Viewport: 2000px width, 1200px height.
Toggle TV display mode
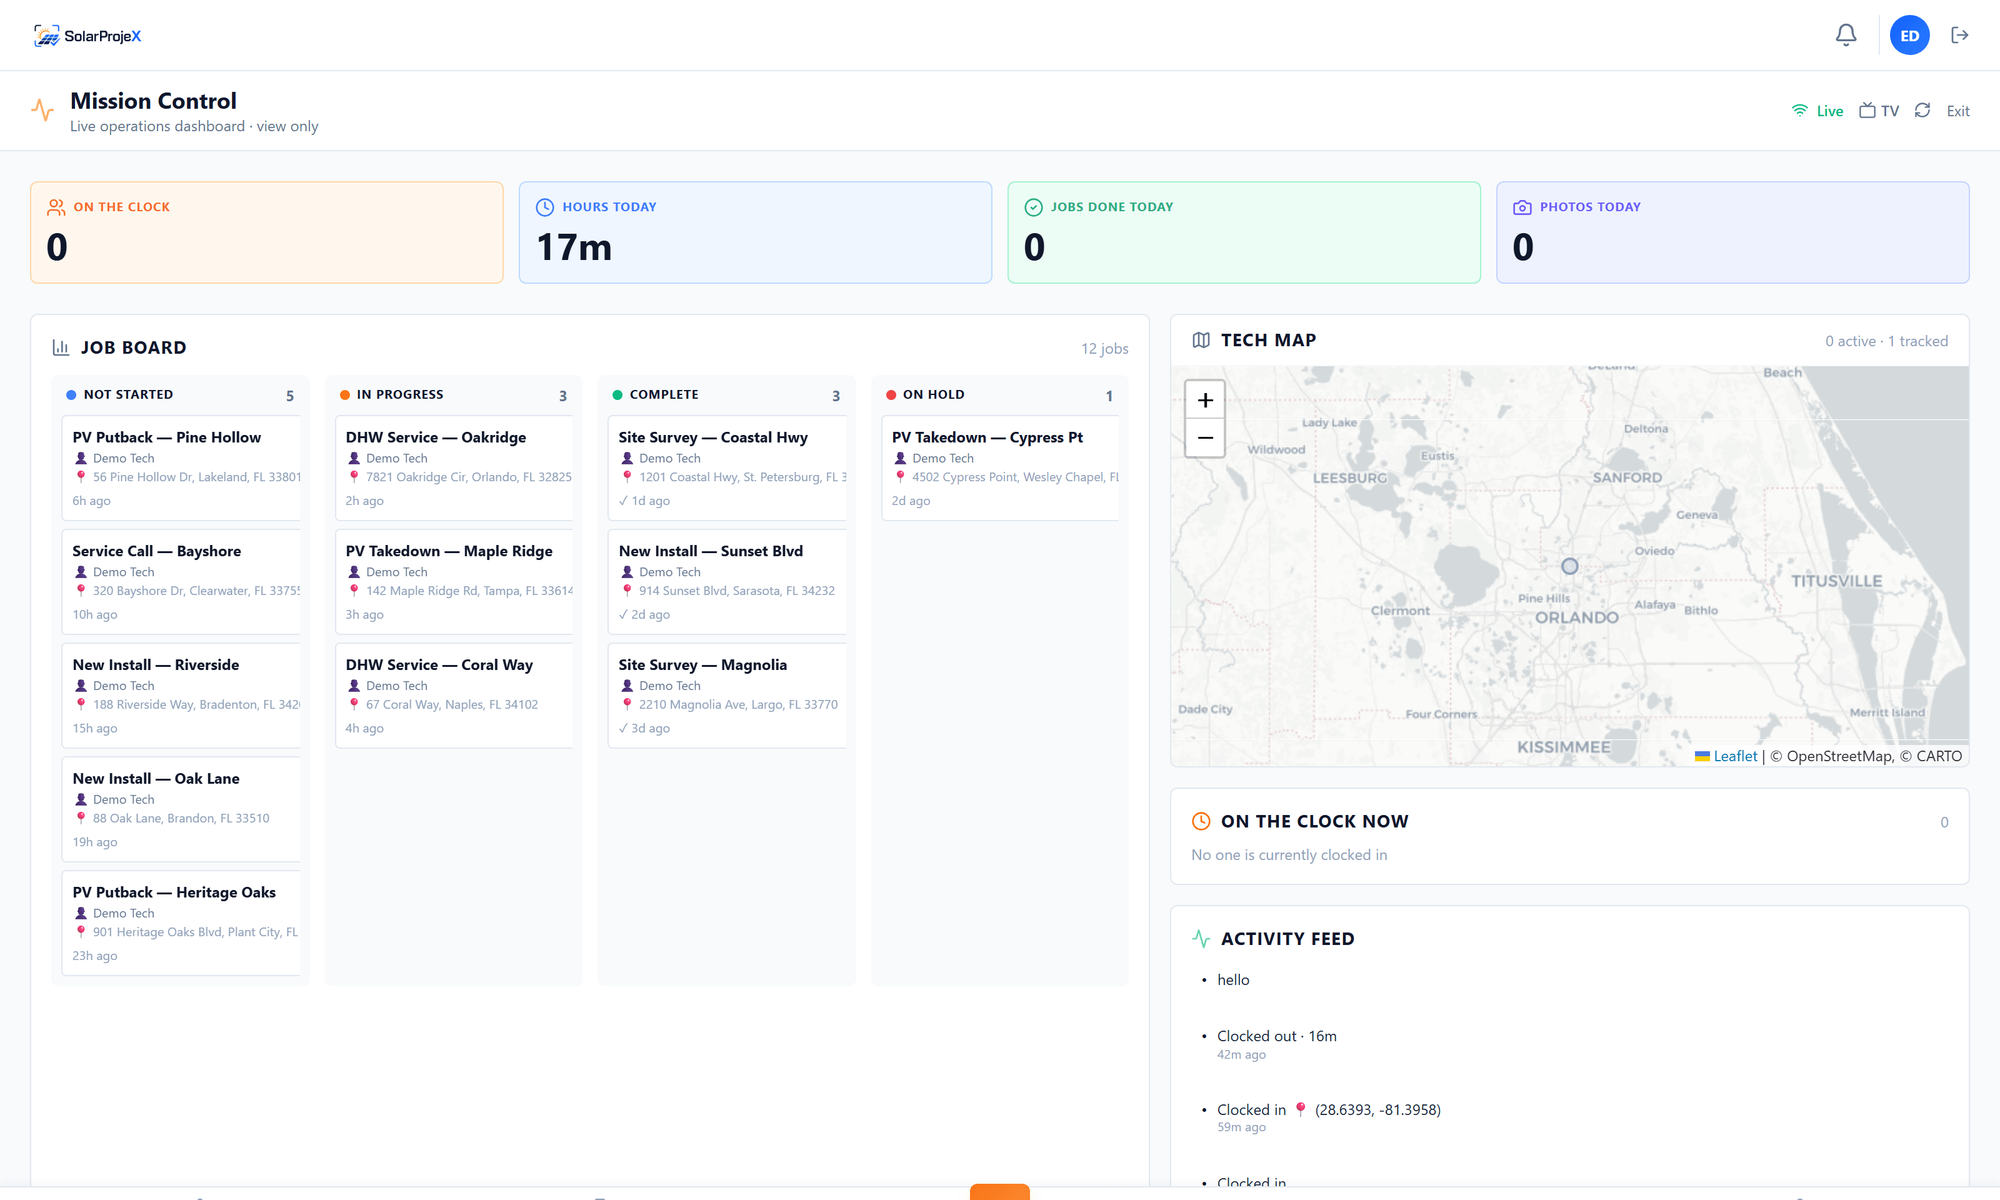1879,111
